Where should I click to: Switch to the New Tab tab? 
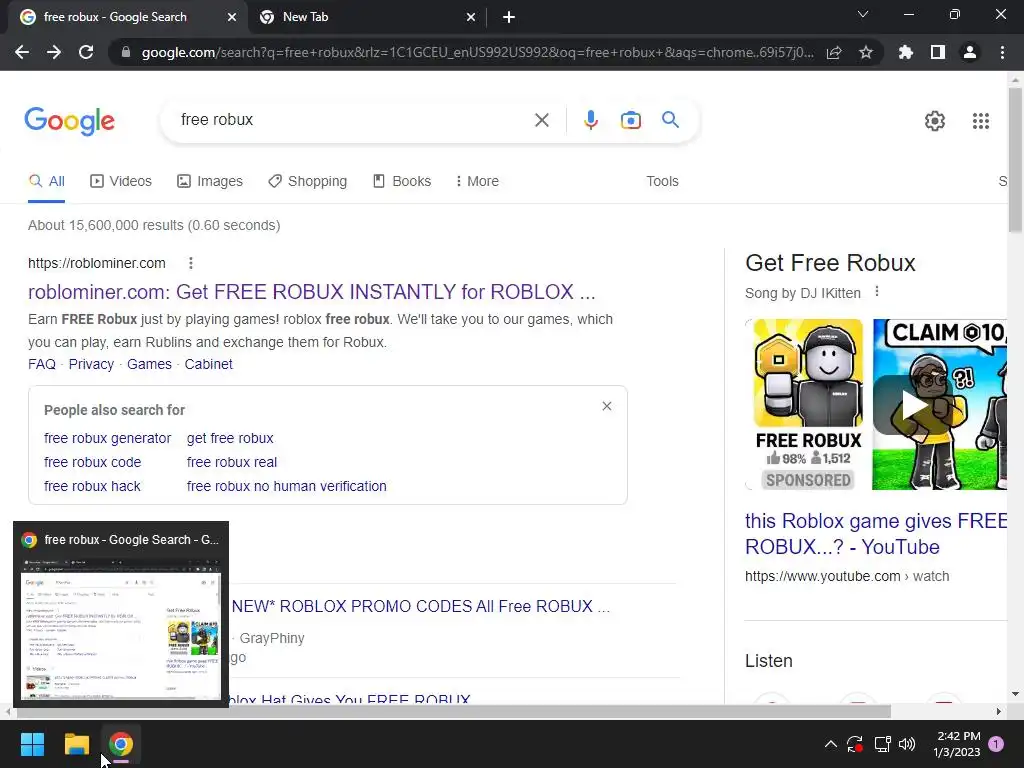point(366,17)
